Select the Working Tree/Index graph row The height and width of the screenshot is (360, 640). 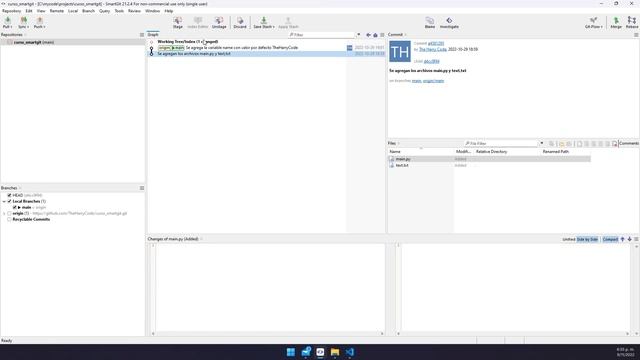266,42
